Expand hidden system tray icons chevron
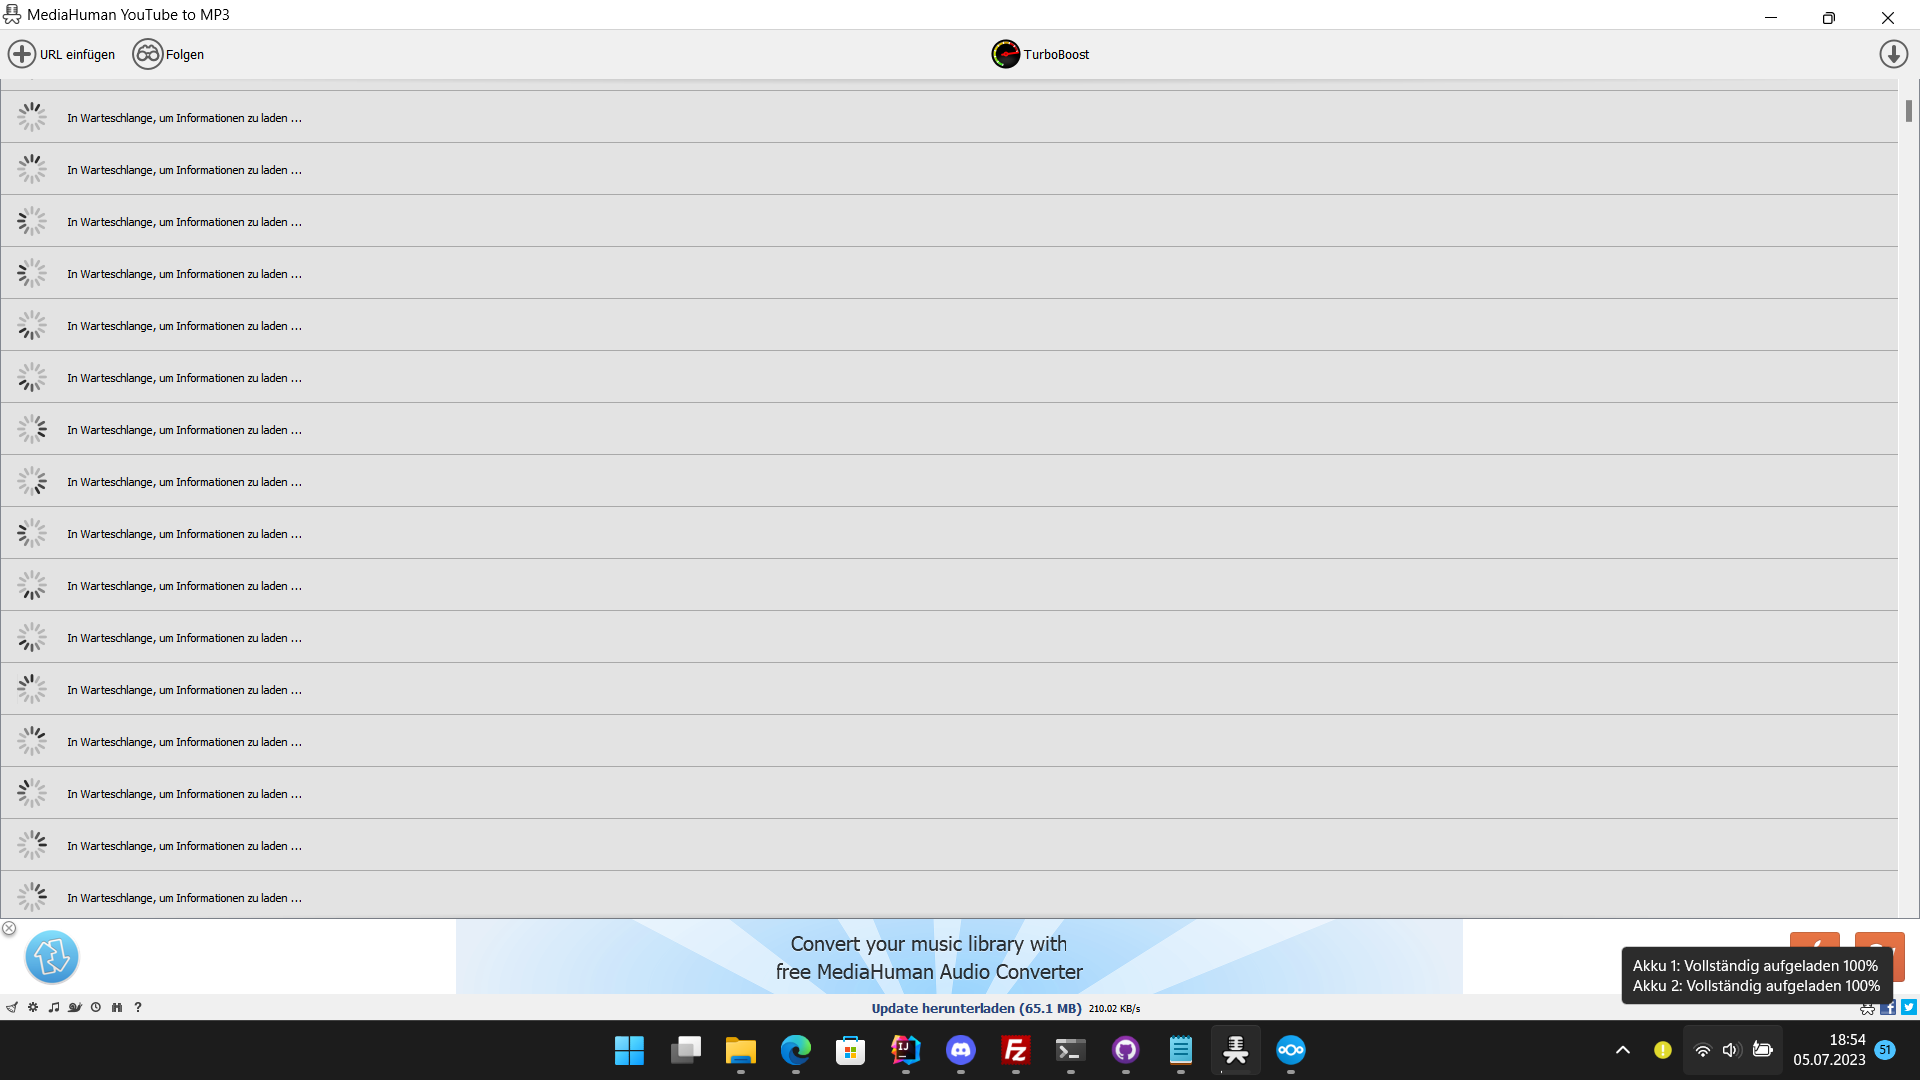 click(x=1623, y=1050)
